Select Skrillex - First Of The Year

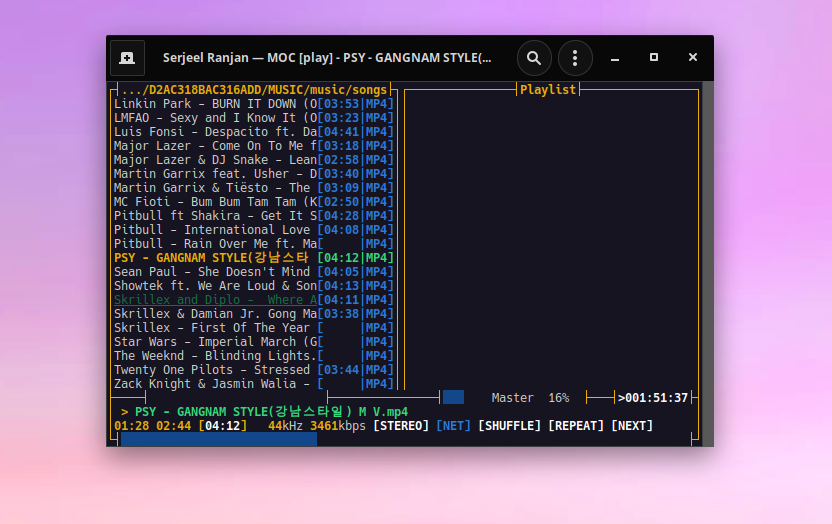point(254,328)
